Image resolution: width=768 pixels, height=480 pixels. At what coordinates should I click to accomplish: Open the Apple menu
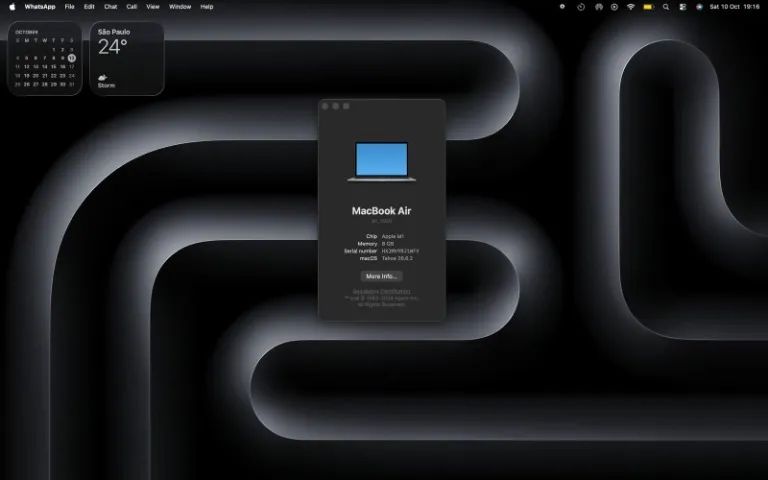(12, 7)
